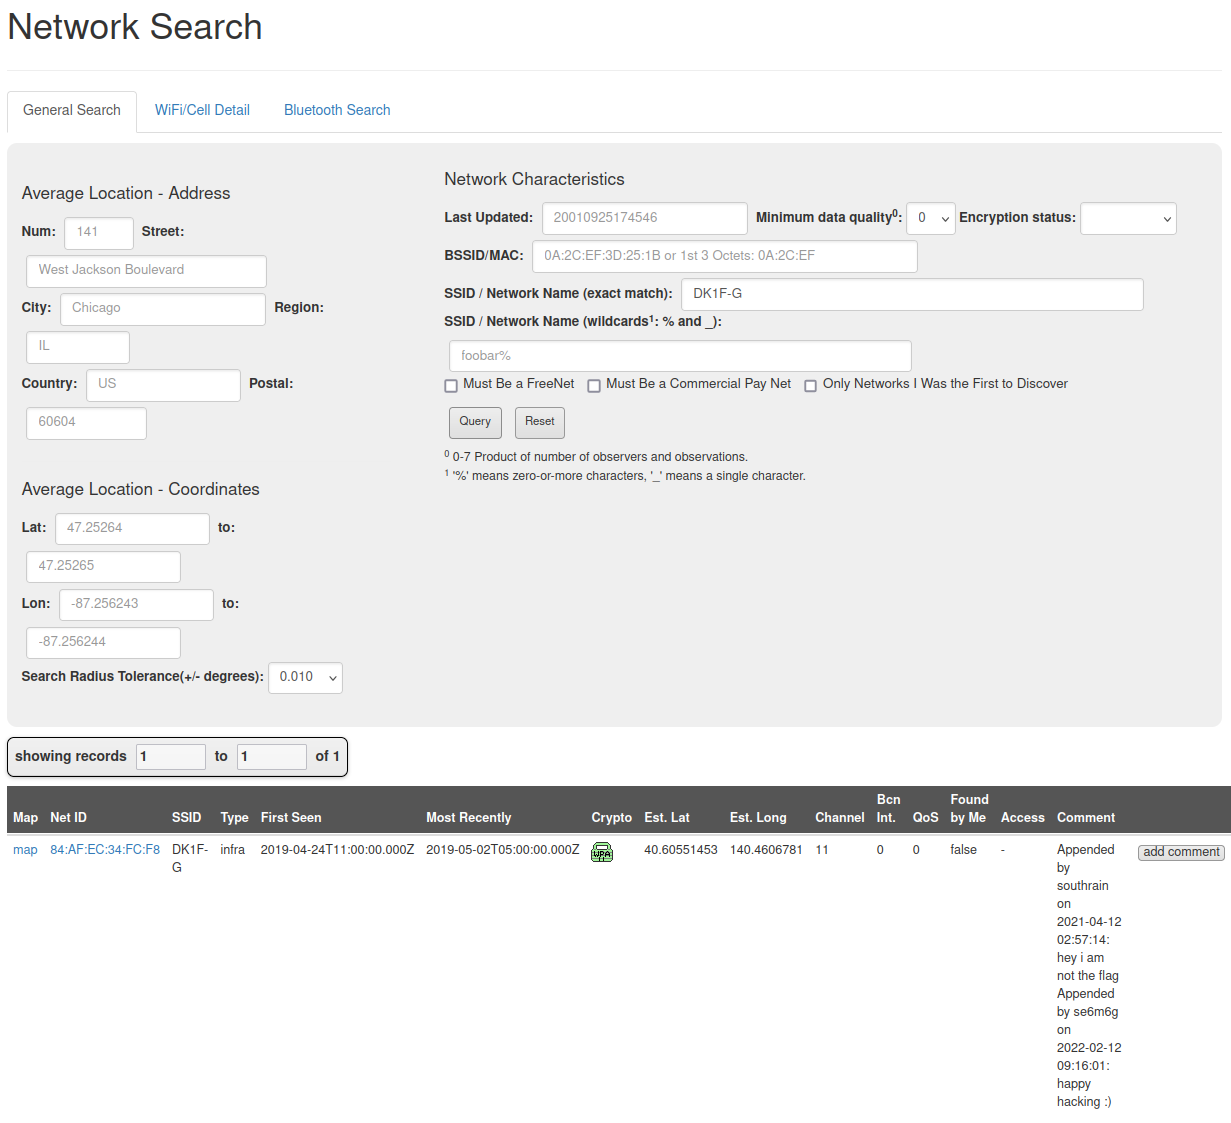The width and height of the screenshot is (1231, 1123).
Task: Click the Lat starting value field
Action: pyautogui.click(x=132, y=529)
